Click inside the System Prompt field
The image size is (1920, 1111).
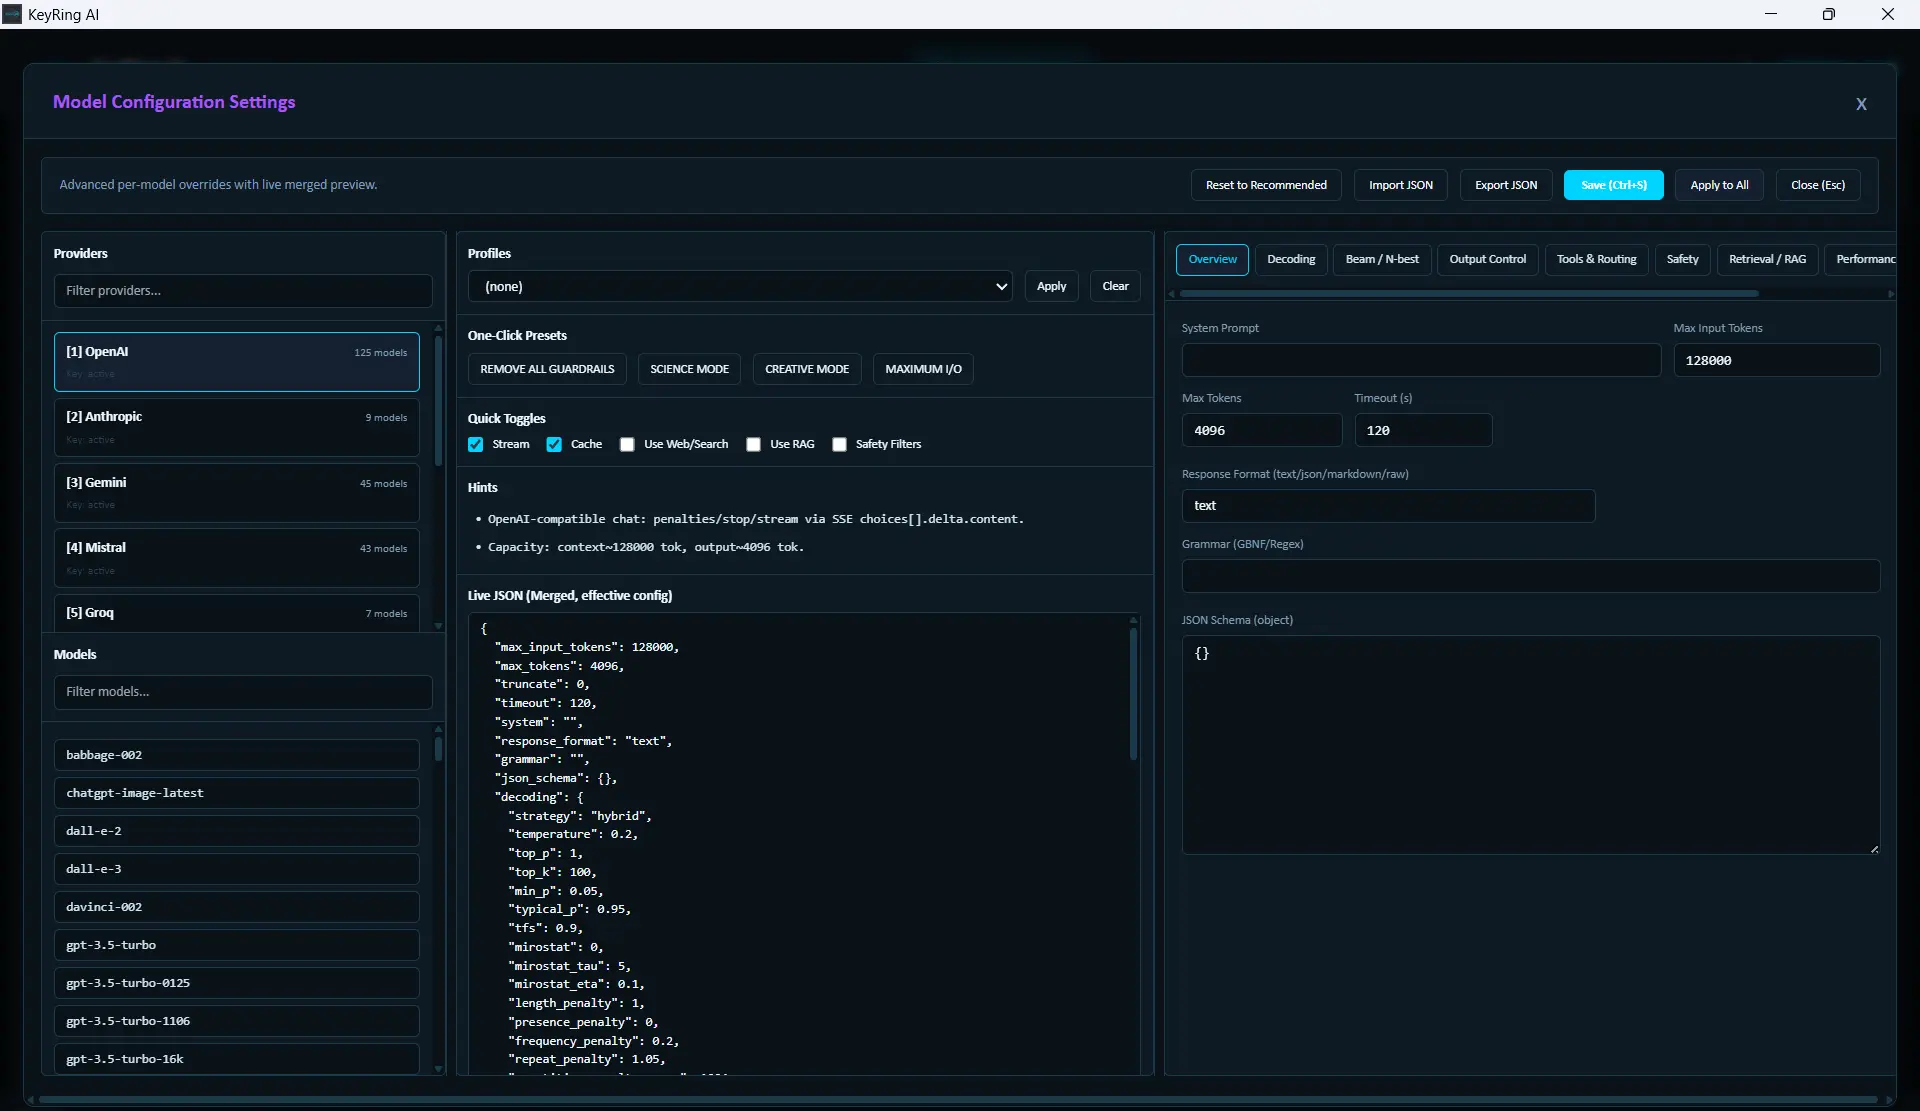pyautogui.click(x=1420, y=360)
